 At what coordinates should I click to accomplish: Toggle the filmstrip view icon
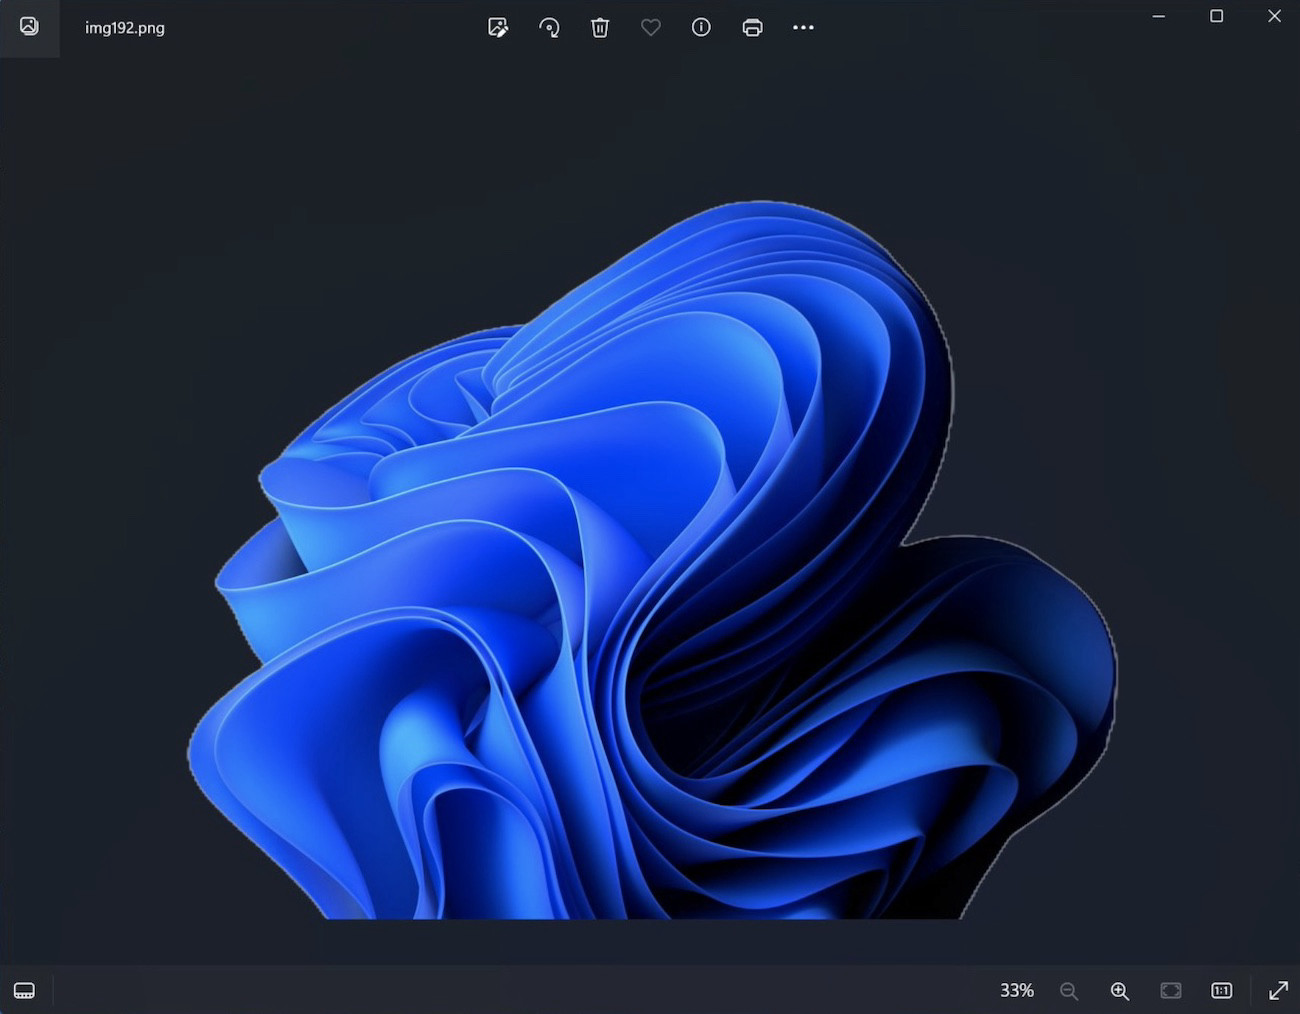[25, 990]
